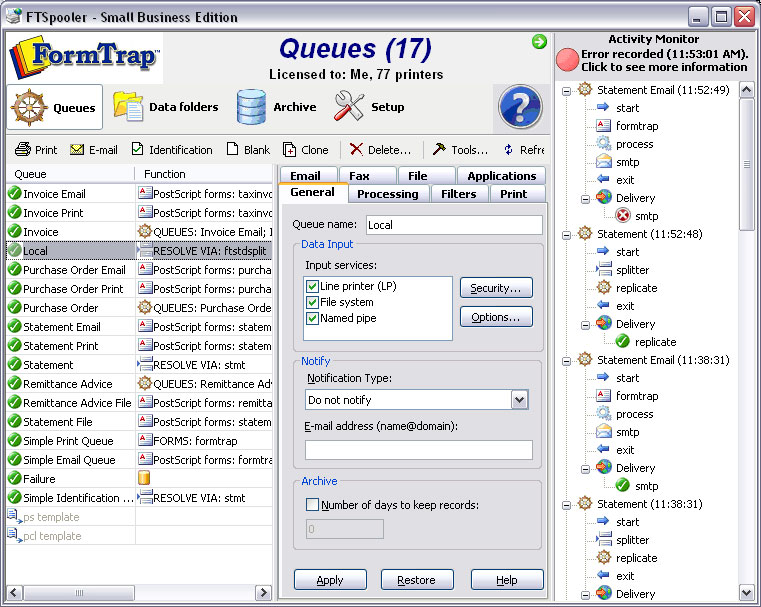Click the pcl template document icon
Screen dimensions: 761x607
click(x=13, y=534)
